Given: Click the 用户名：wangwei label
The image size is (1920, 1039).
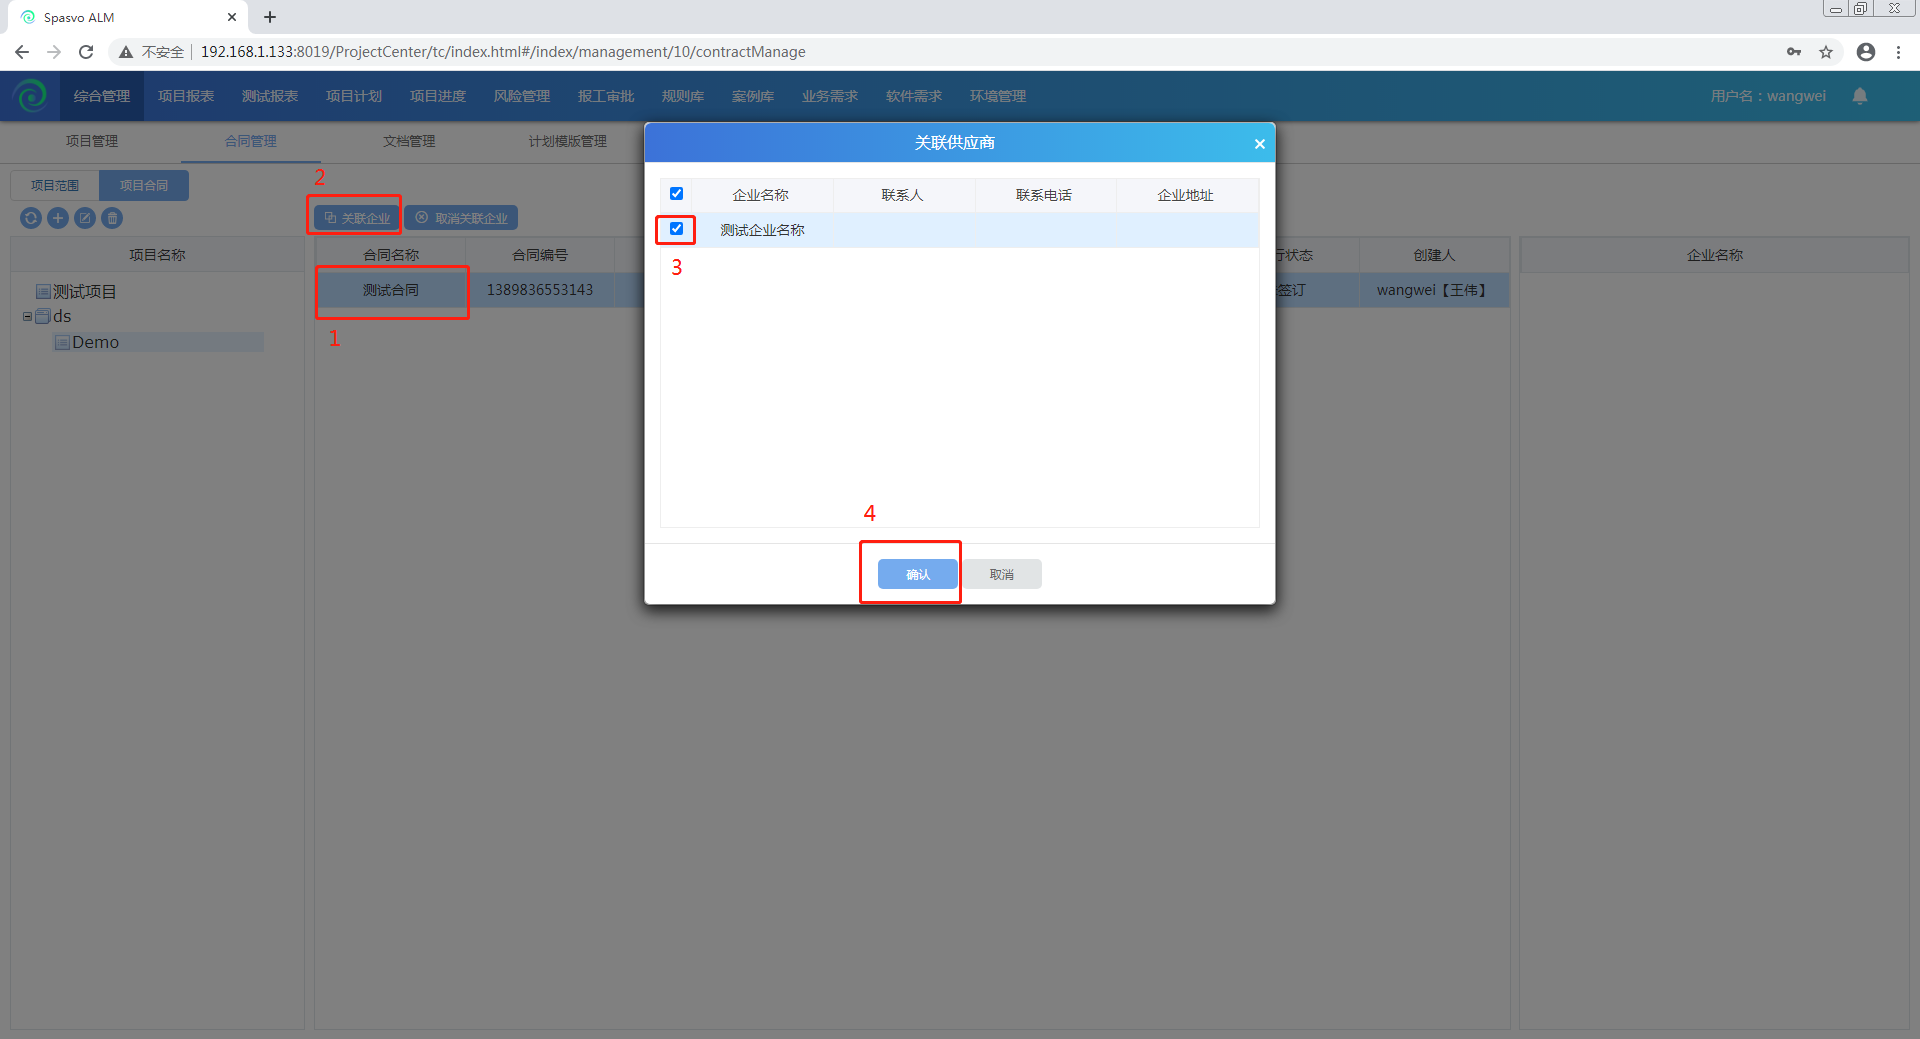Looking at the screenshot, I should 1768,96.
